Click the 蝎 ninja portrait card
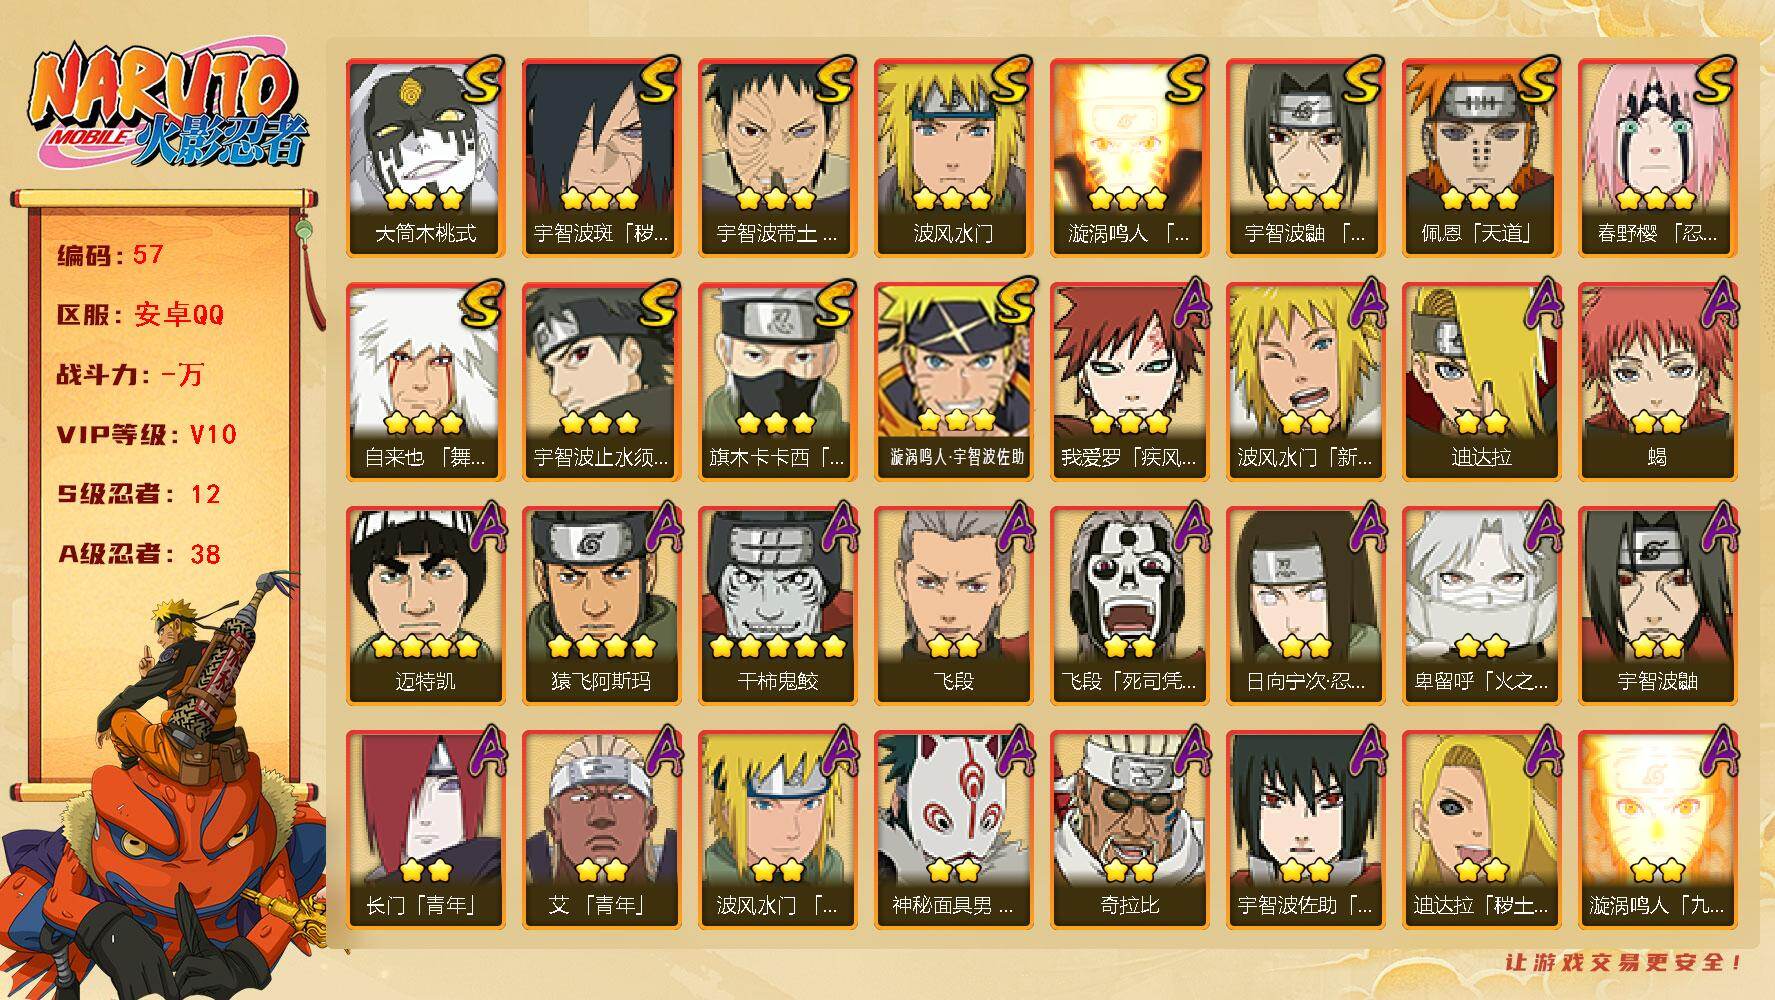The image size is (1775, 1000). pyautogui.click(x=1657, y=382)
